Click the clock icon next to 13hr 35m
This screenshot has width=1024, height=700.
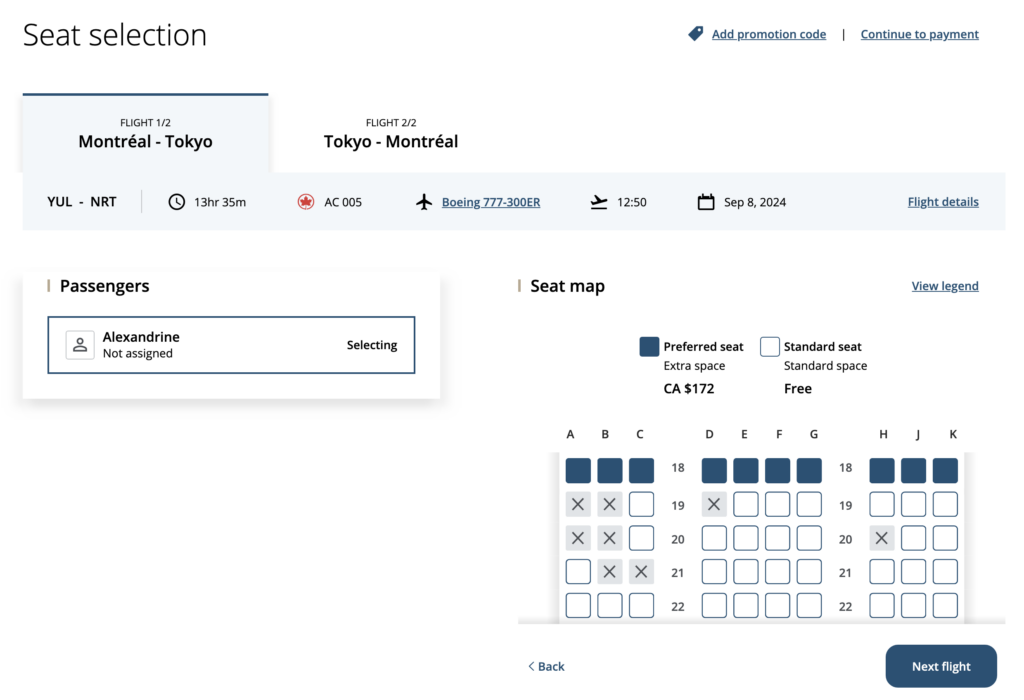point(177,202)
